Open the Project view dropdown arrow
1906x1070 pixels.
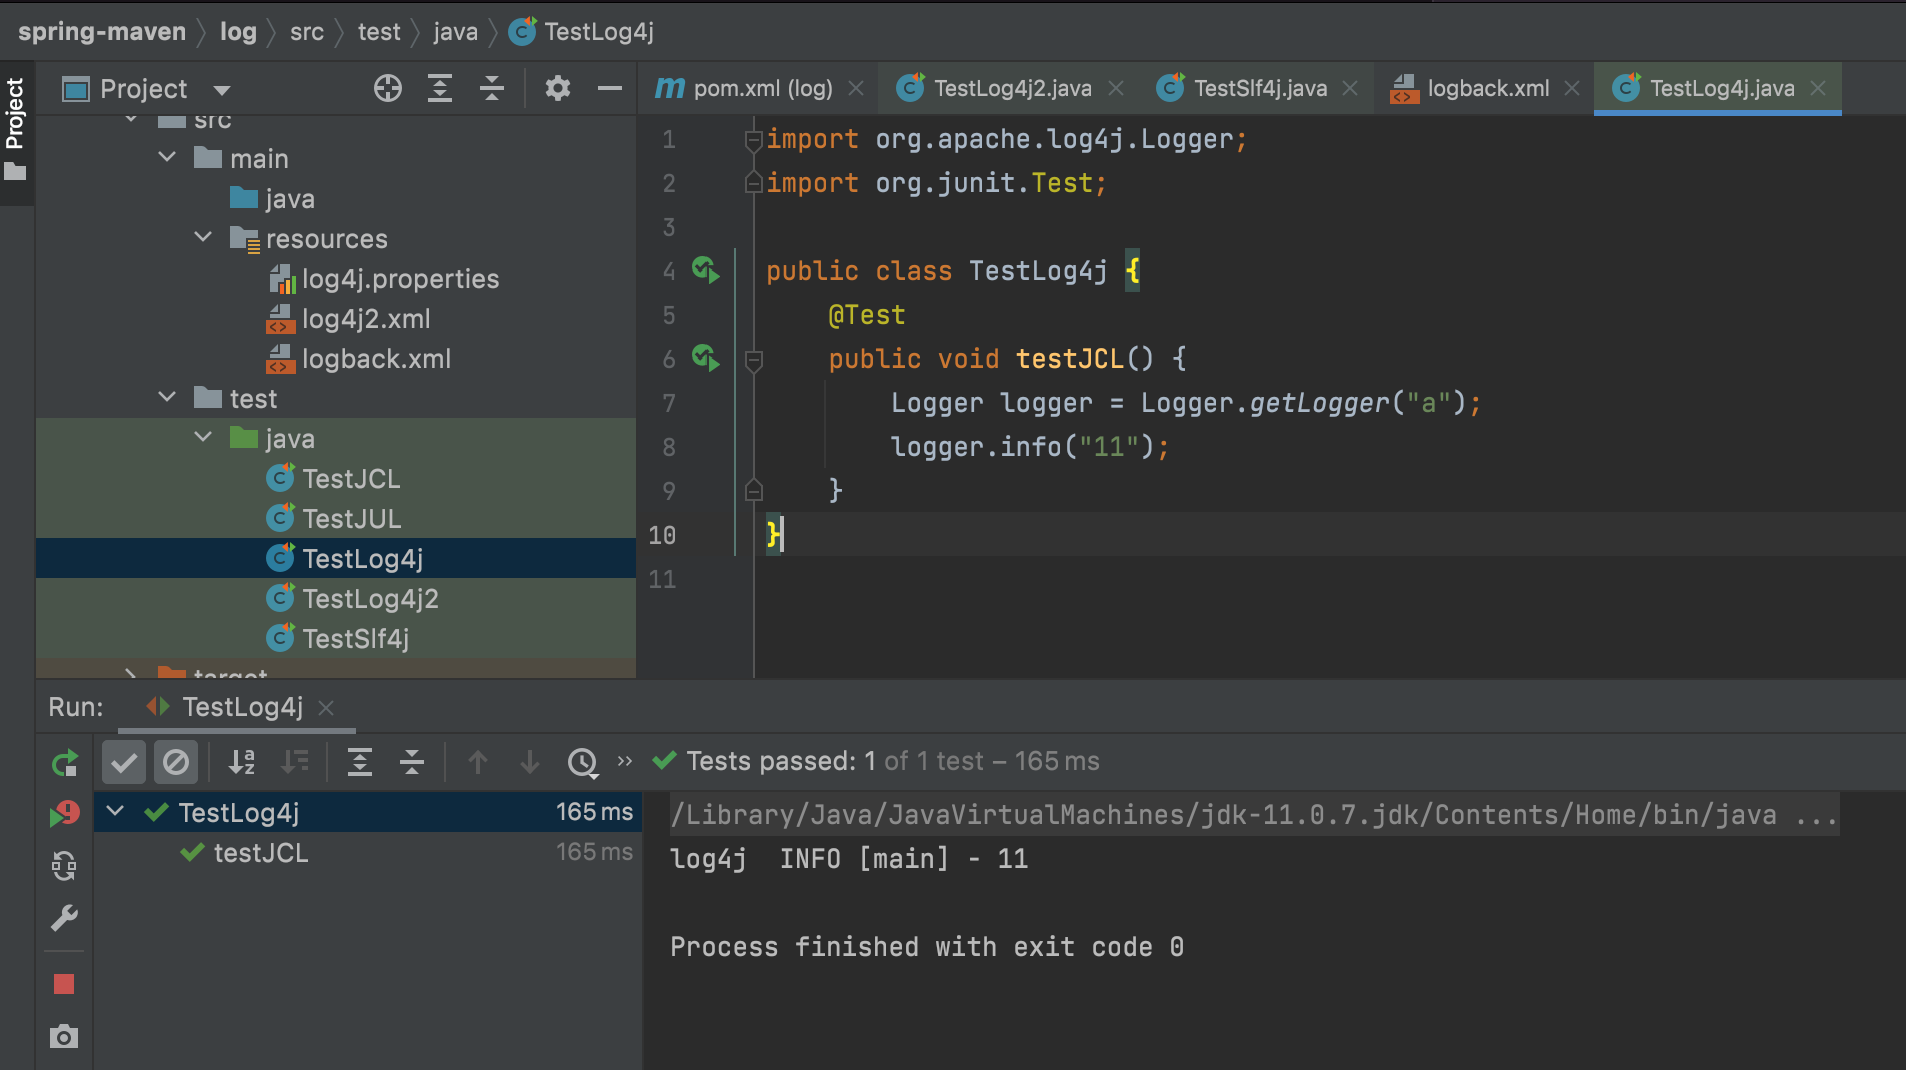pos(222,90)
